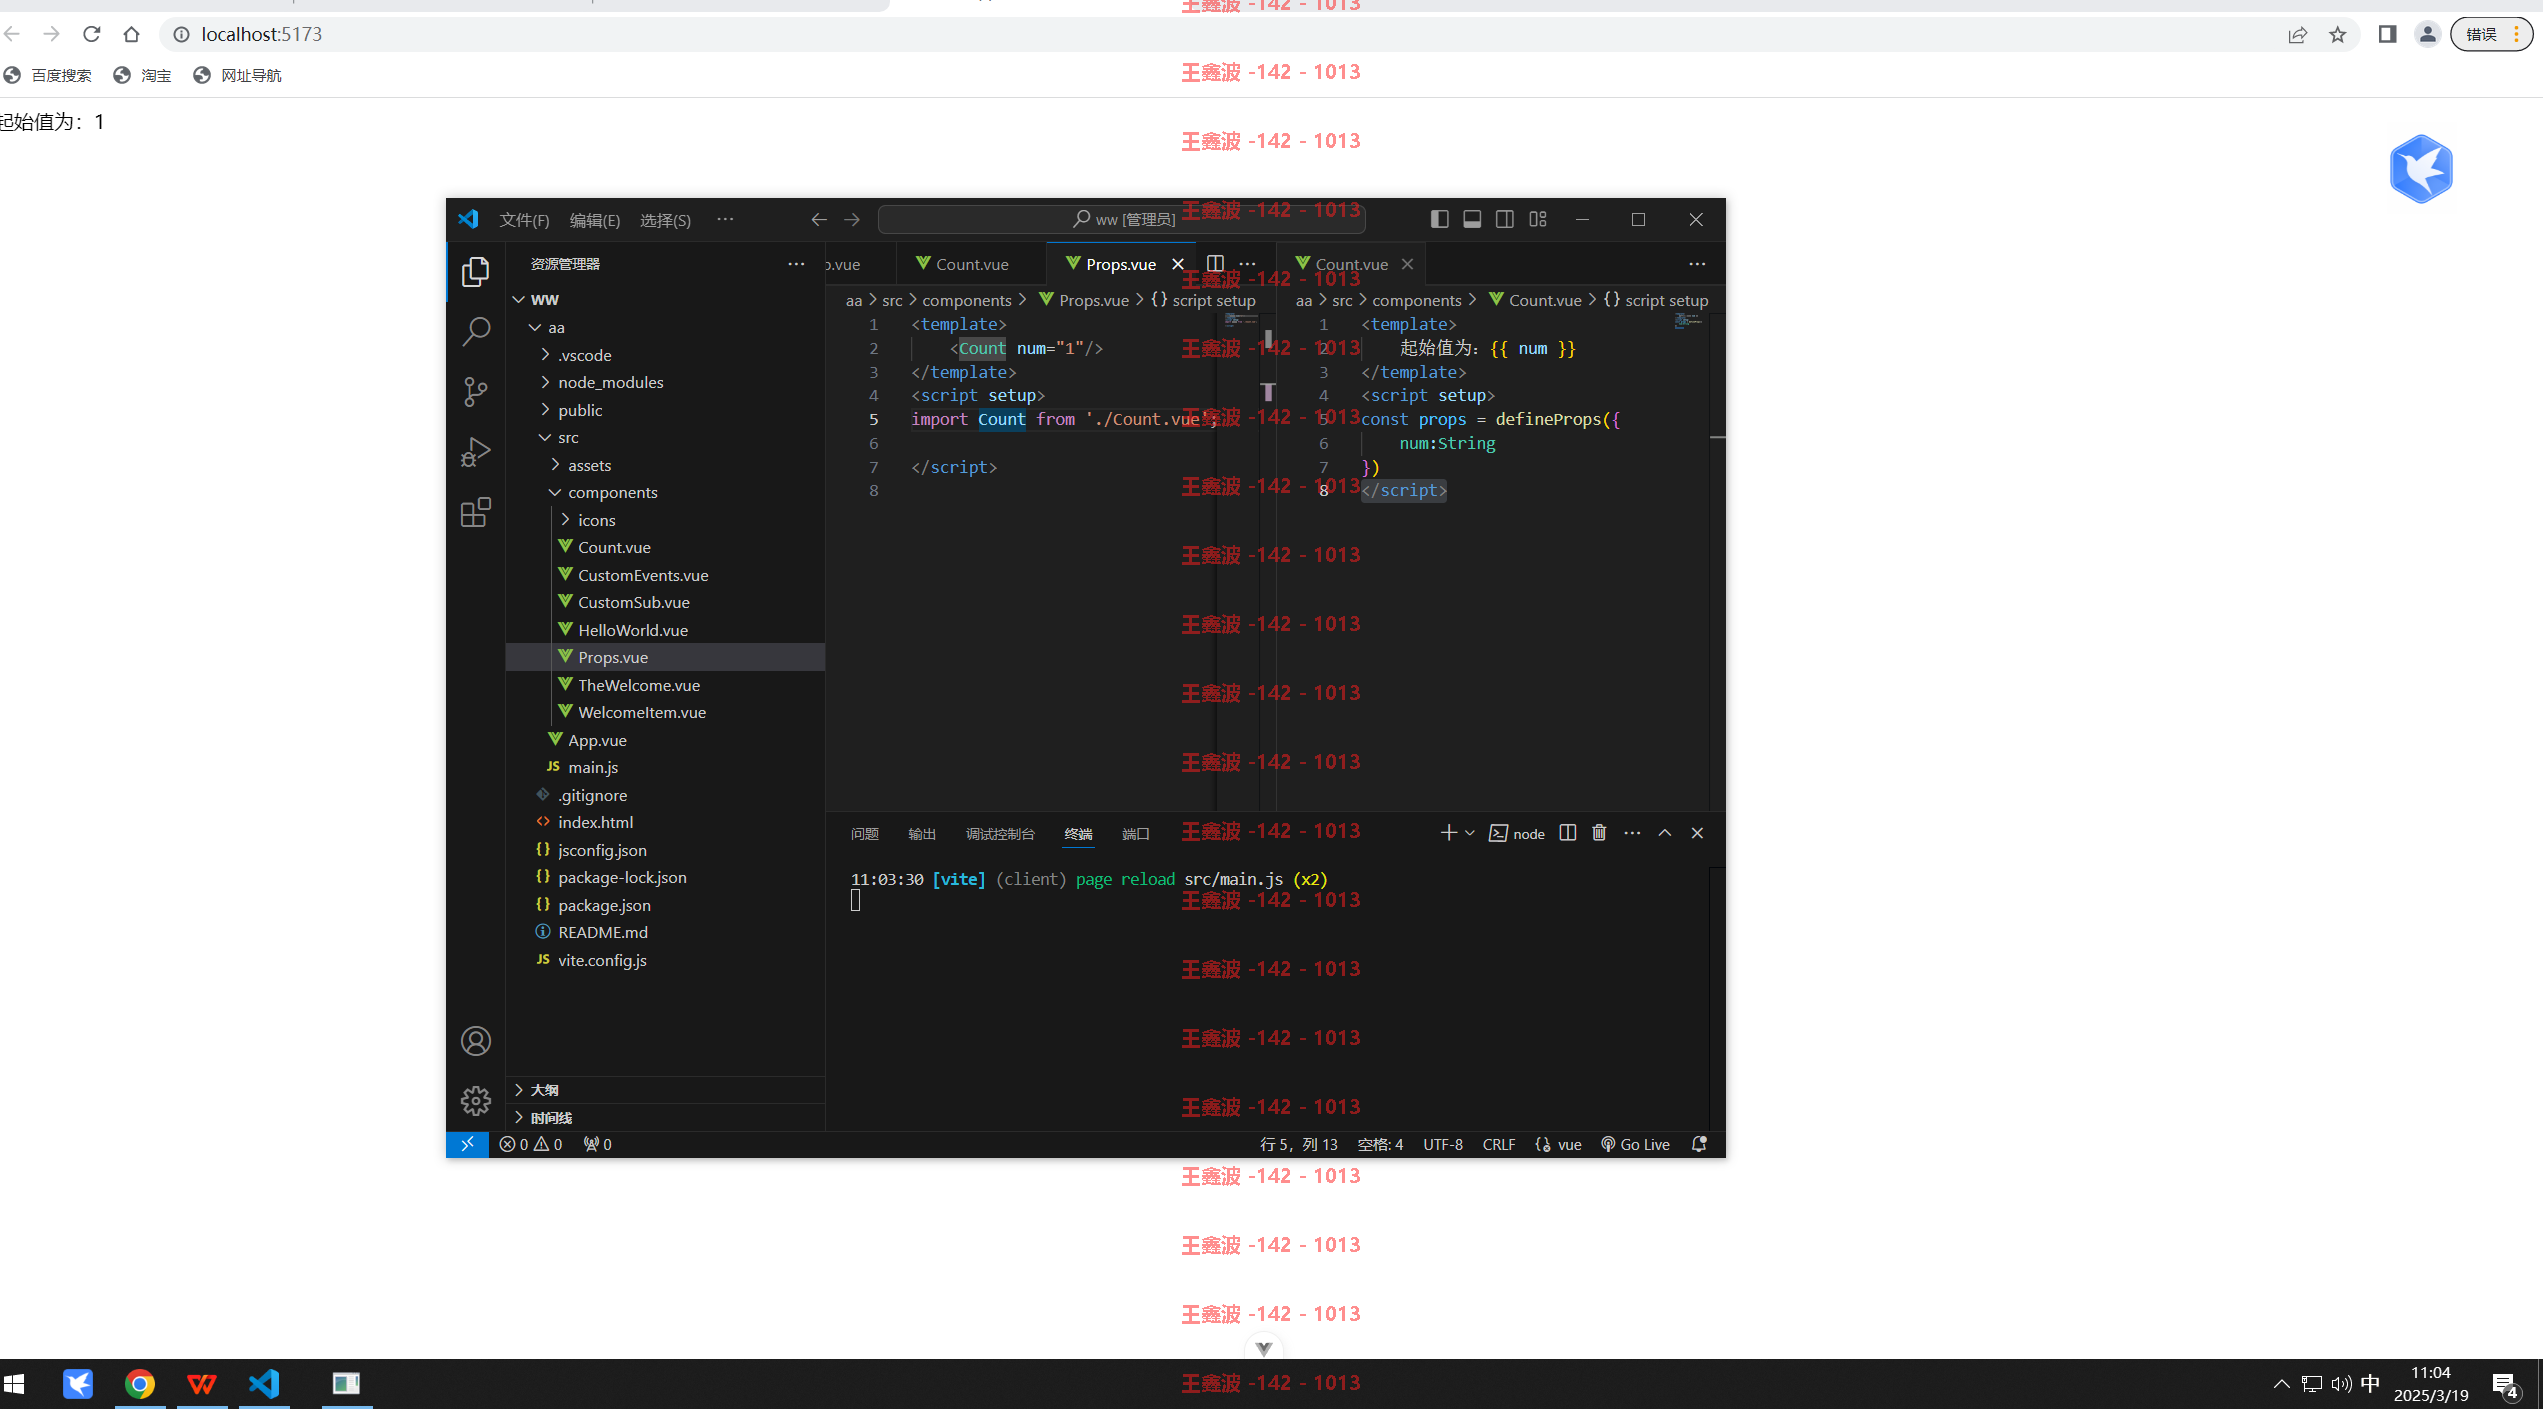Open Manage gear settings in VS Code
This screenshot has width=2543, height=1409.
(476, 1101)
